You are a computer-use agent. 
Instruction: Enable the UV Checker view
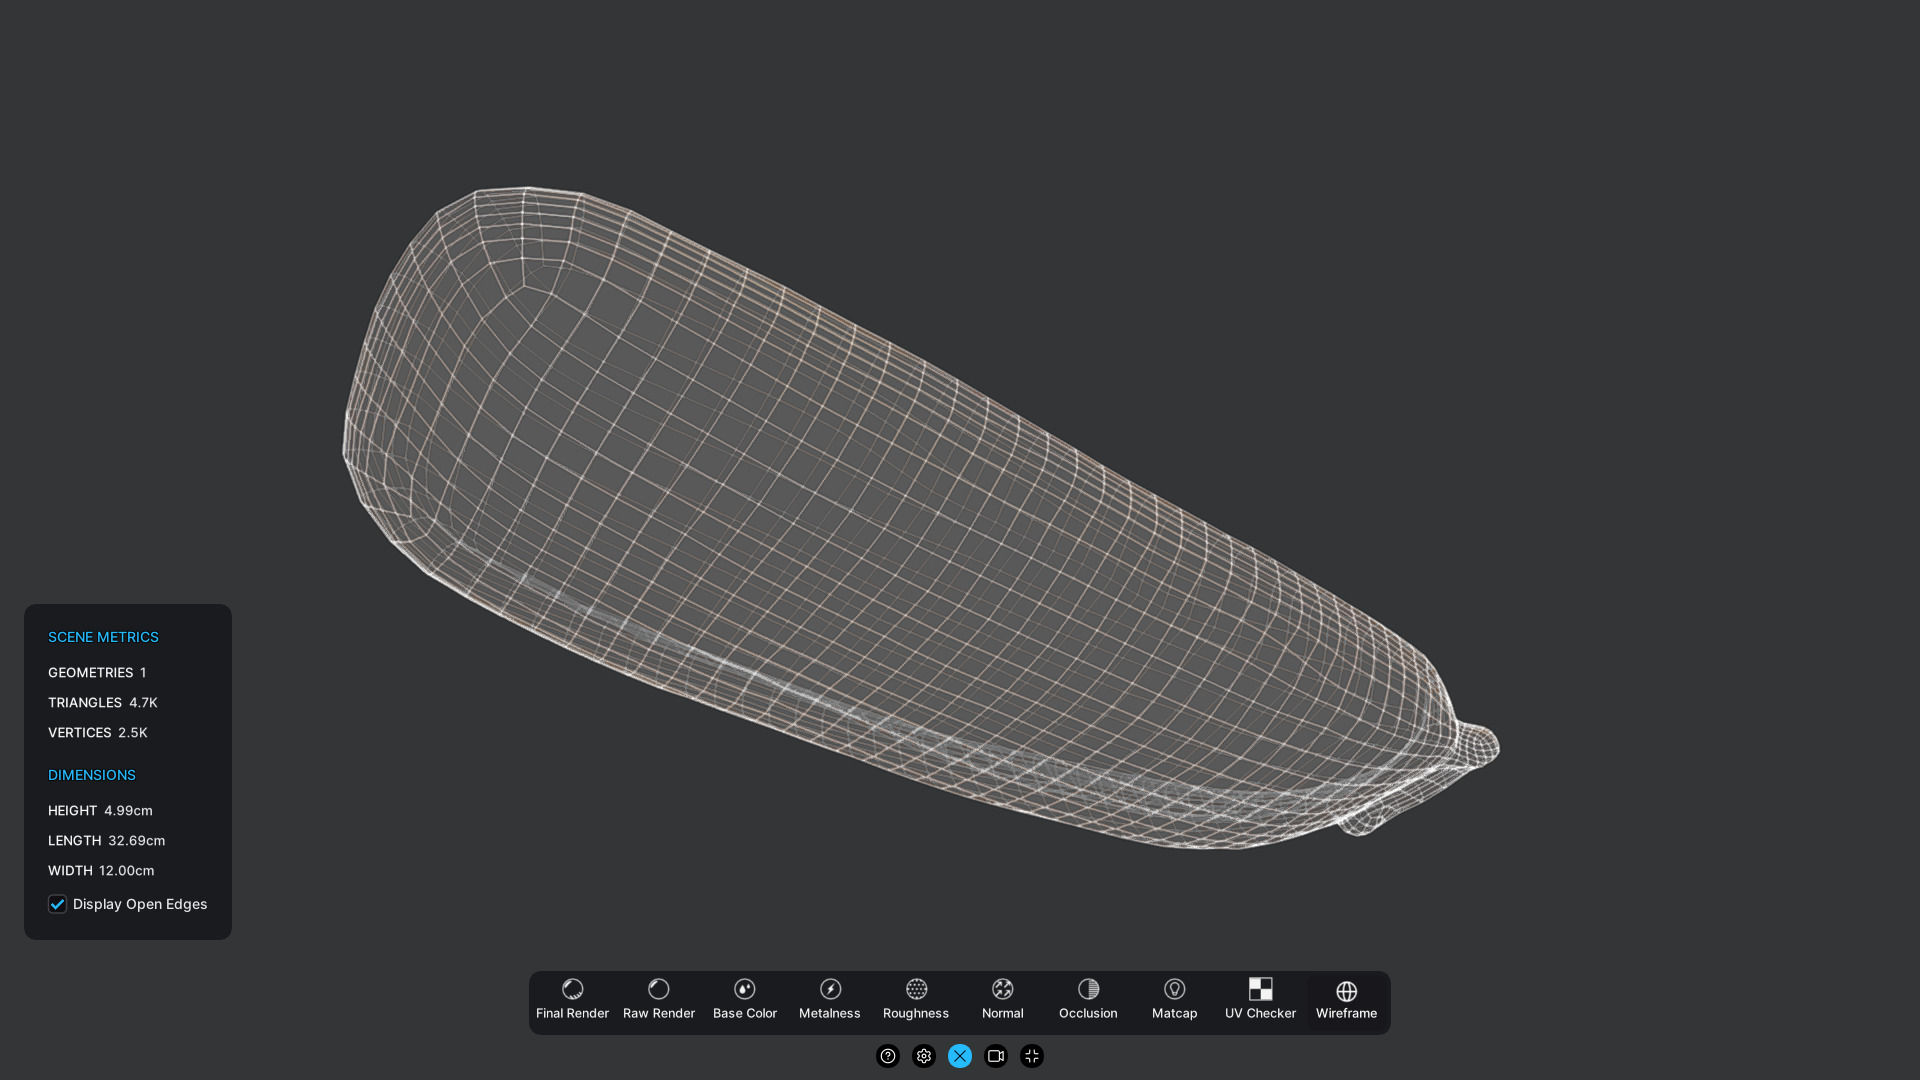point(1260,1001)
